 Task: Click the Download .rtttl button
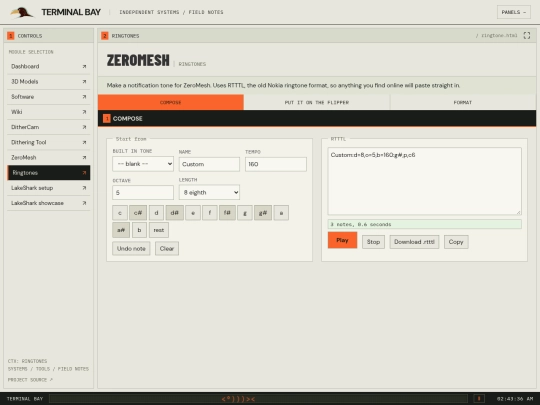414,242
